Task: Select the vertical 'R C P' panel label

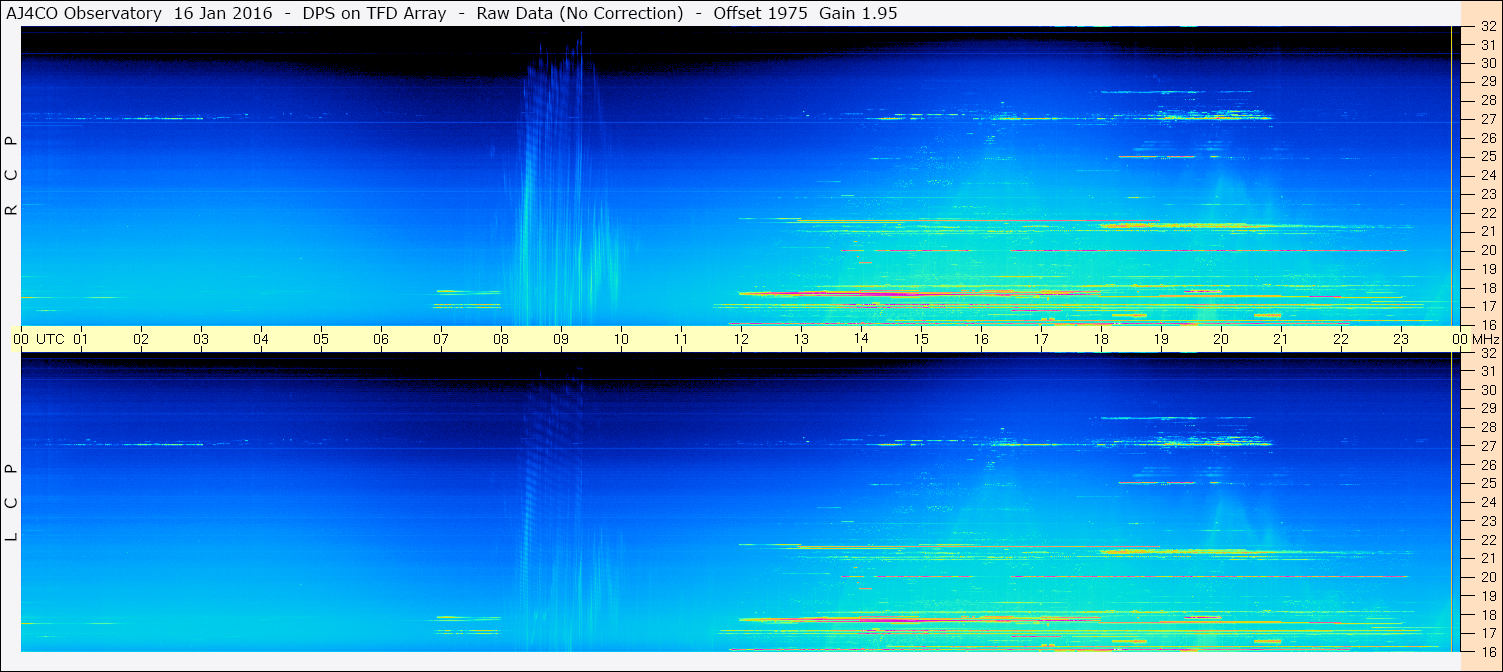Action: click(x=11, y=176)
